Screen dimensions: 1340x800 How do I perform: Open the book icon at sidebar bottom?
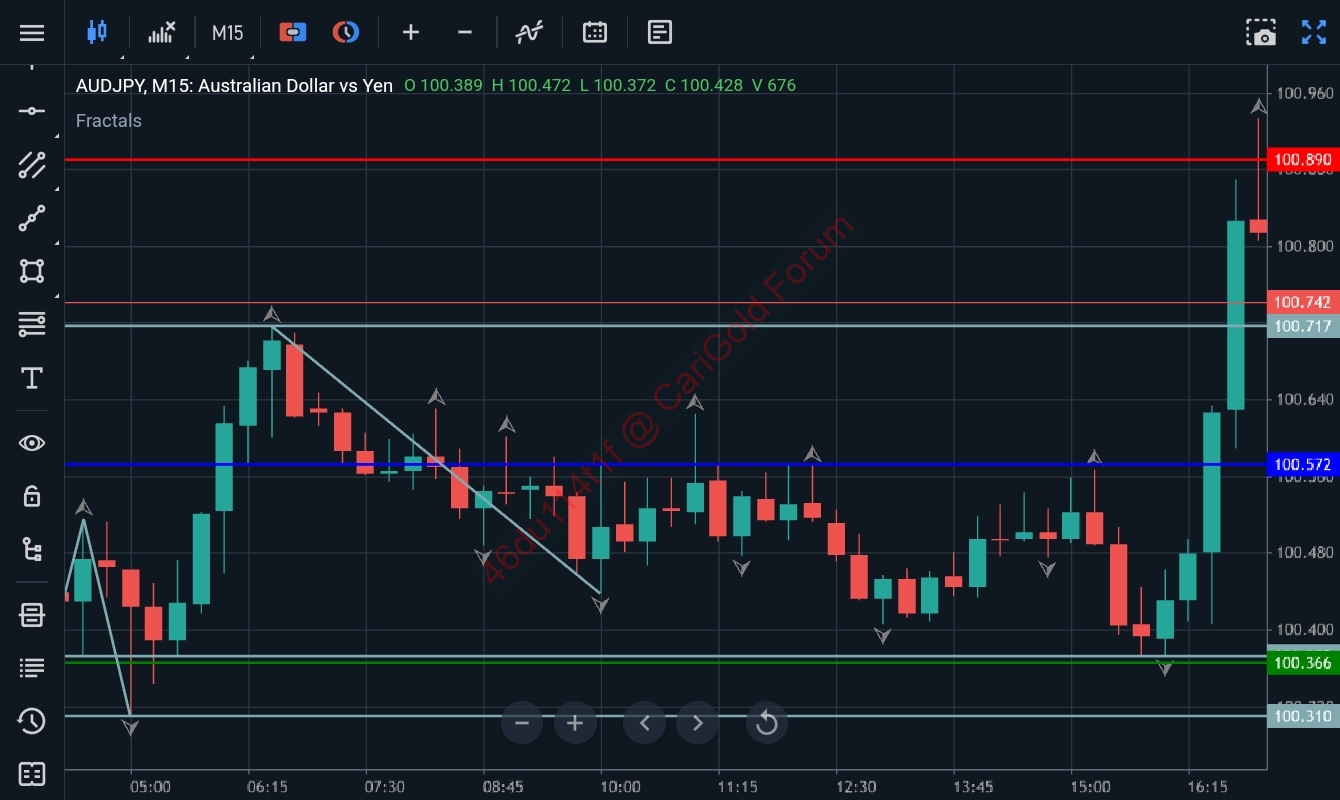pyautogui.click(x=32, y=774)
